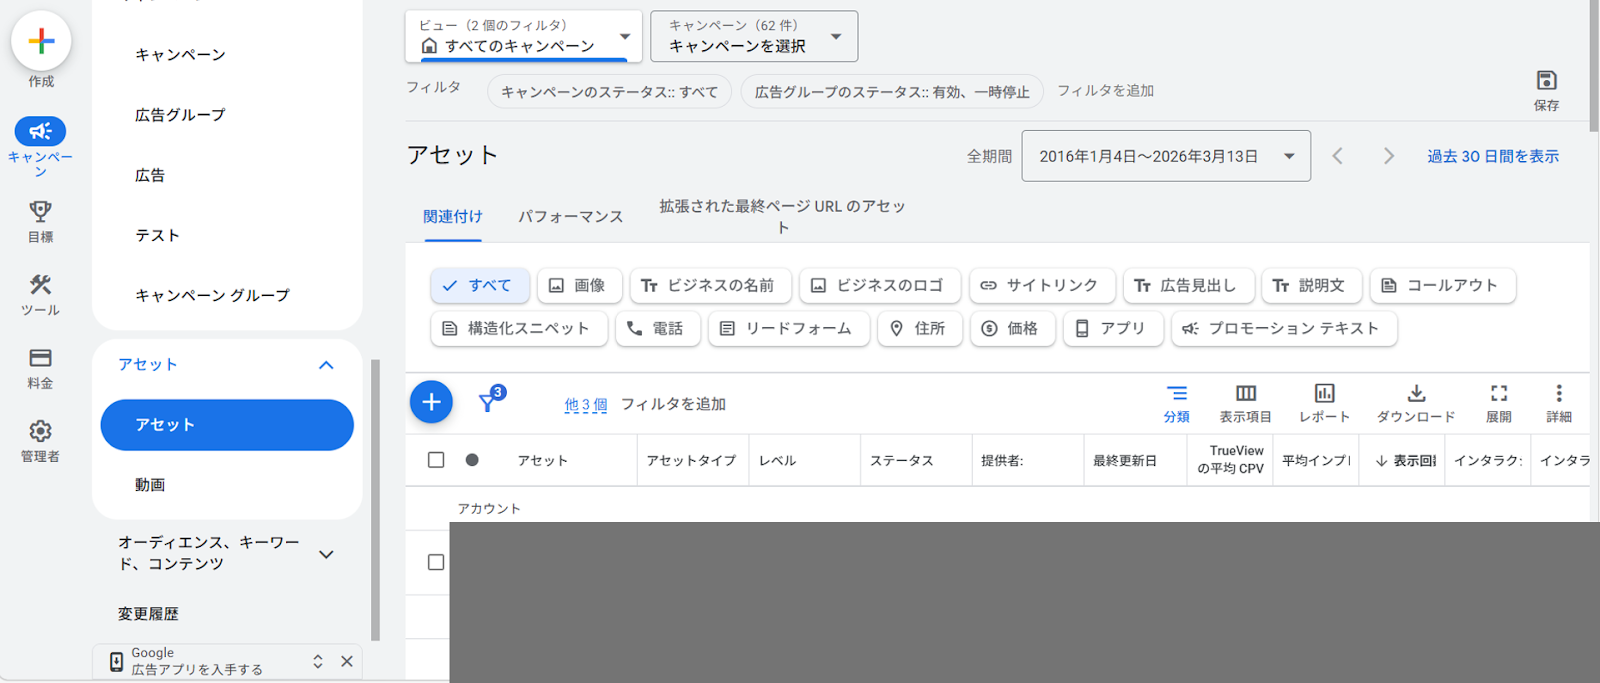The height and width of the screenshot is (683, 1600).
Task: Click the 広告グループのステータス filter chip
Action: pos(892,91)
